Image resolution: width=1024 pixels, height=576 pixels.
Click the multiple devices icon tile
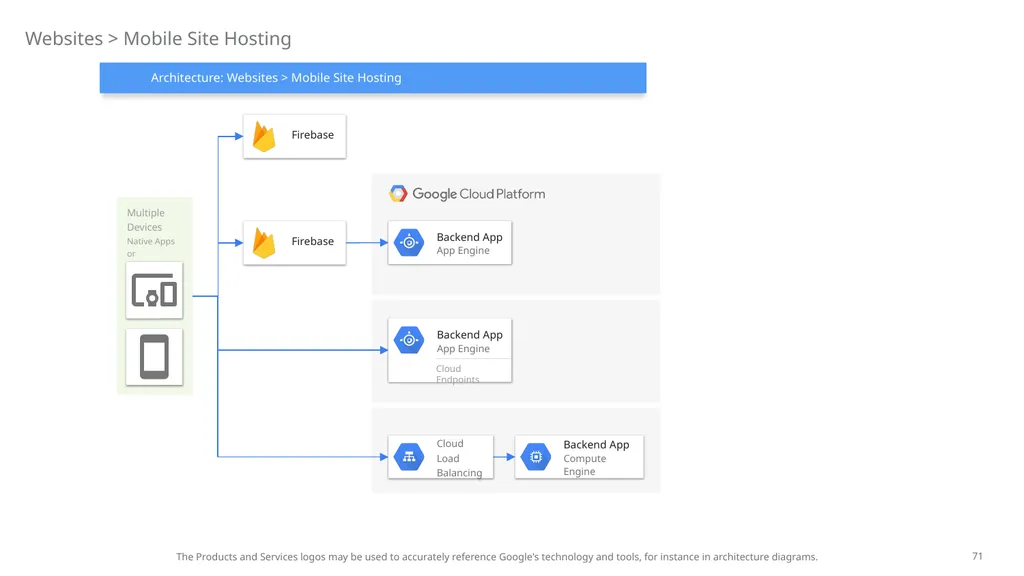click(x=154, y=291)
